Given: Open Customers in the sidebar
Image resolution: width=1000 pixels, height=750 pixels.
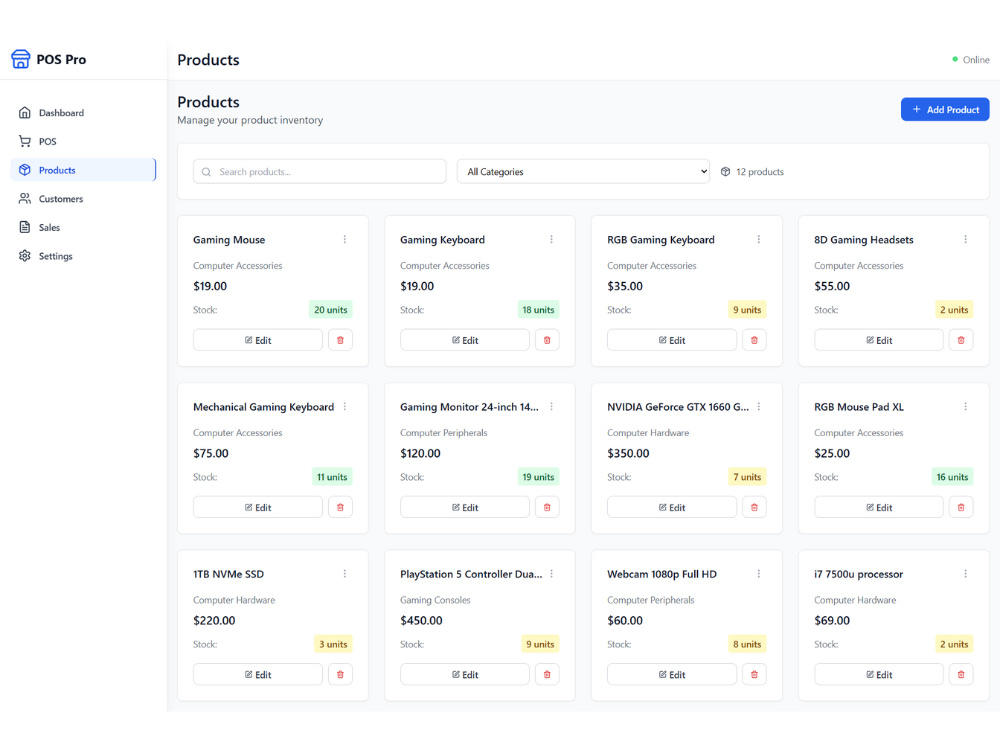Looking at the screenshot, I should click(83, 199).
